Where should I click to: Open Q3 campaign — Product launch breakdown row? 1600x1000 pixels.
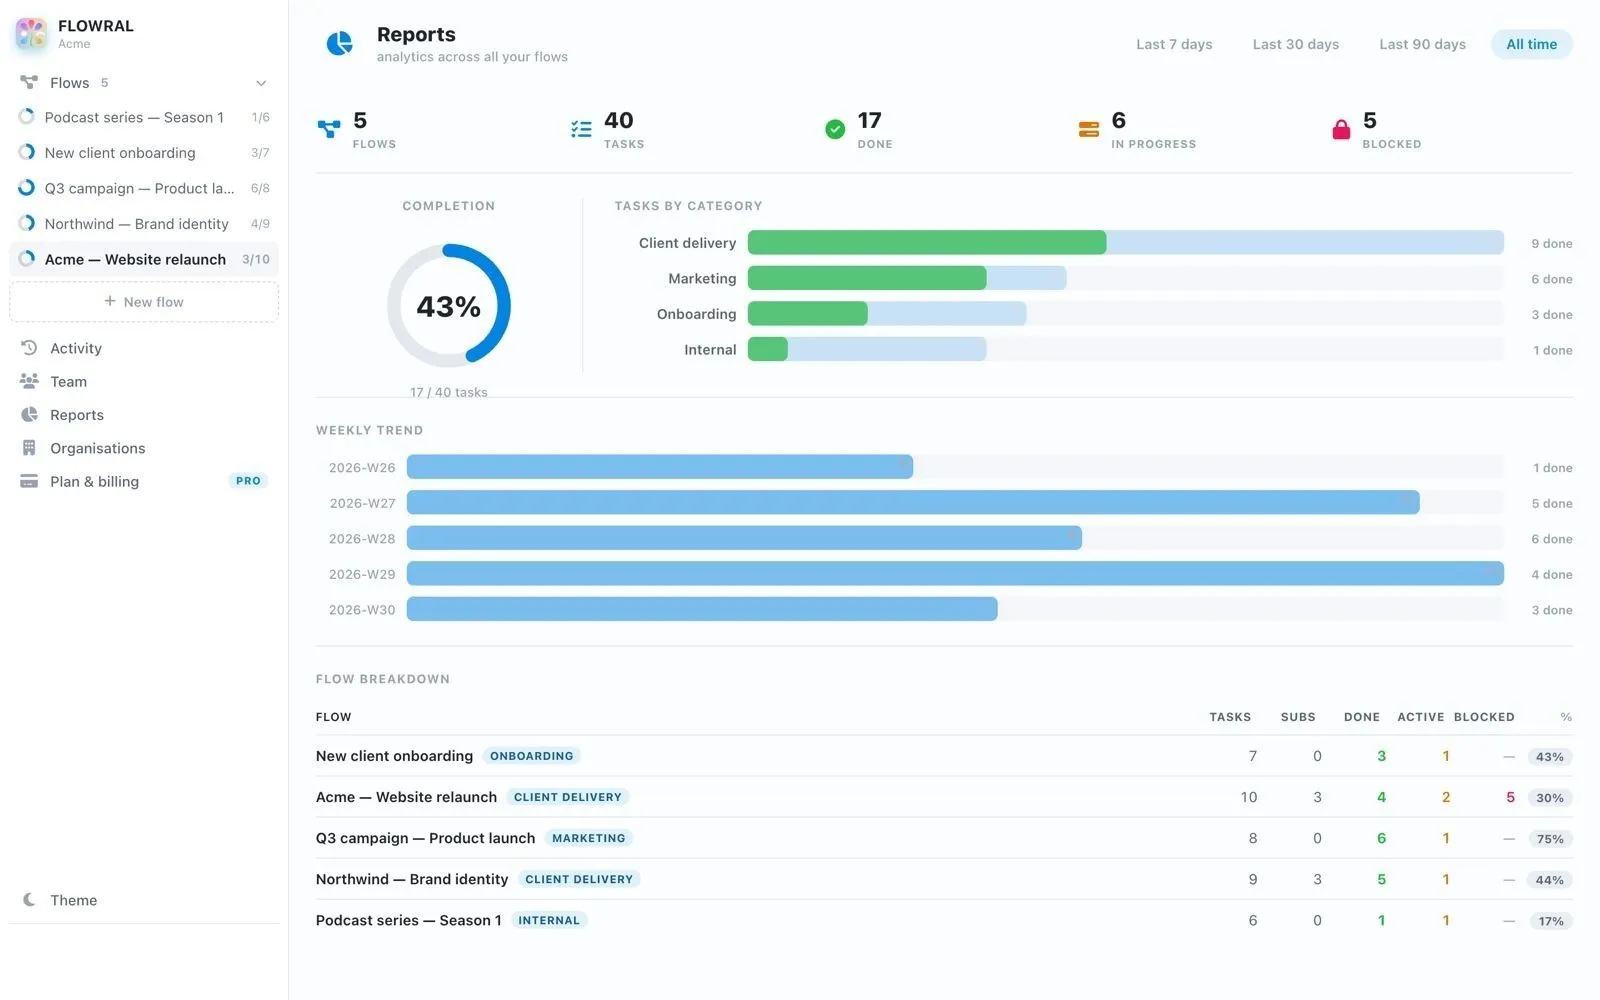point(944,838)
